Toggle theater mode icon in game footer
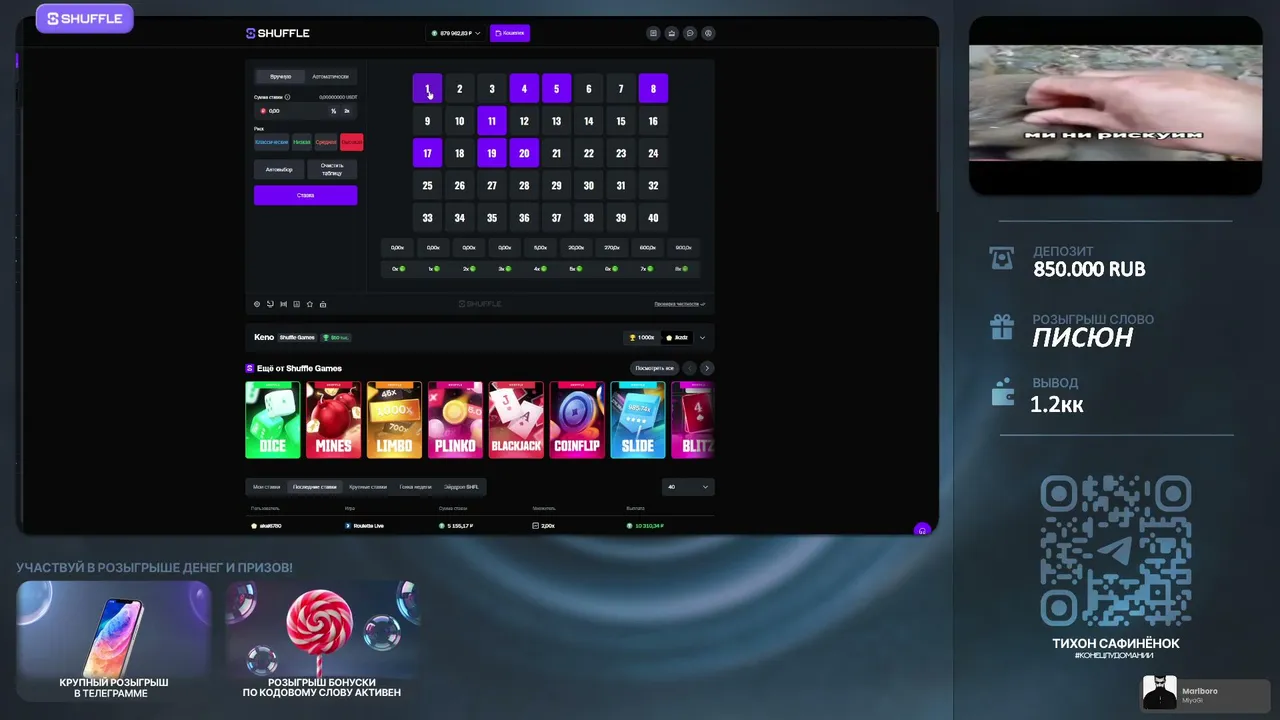The height and width of the screenshot is (720, 1280). click(283, 304)
